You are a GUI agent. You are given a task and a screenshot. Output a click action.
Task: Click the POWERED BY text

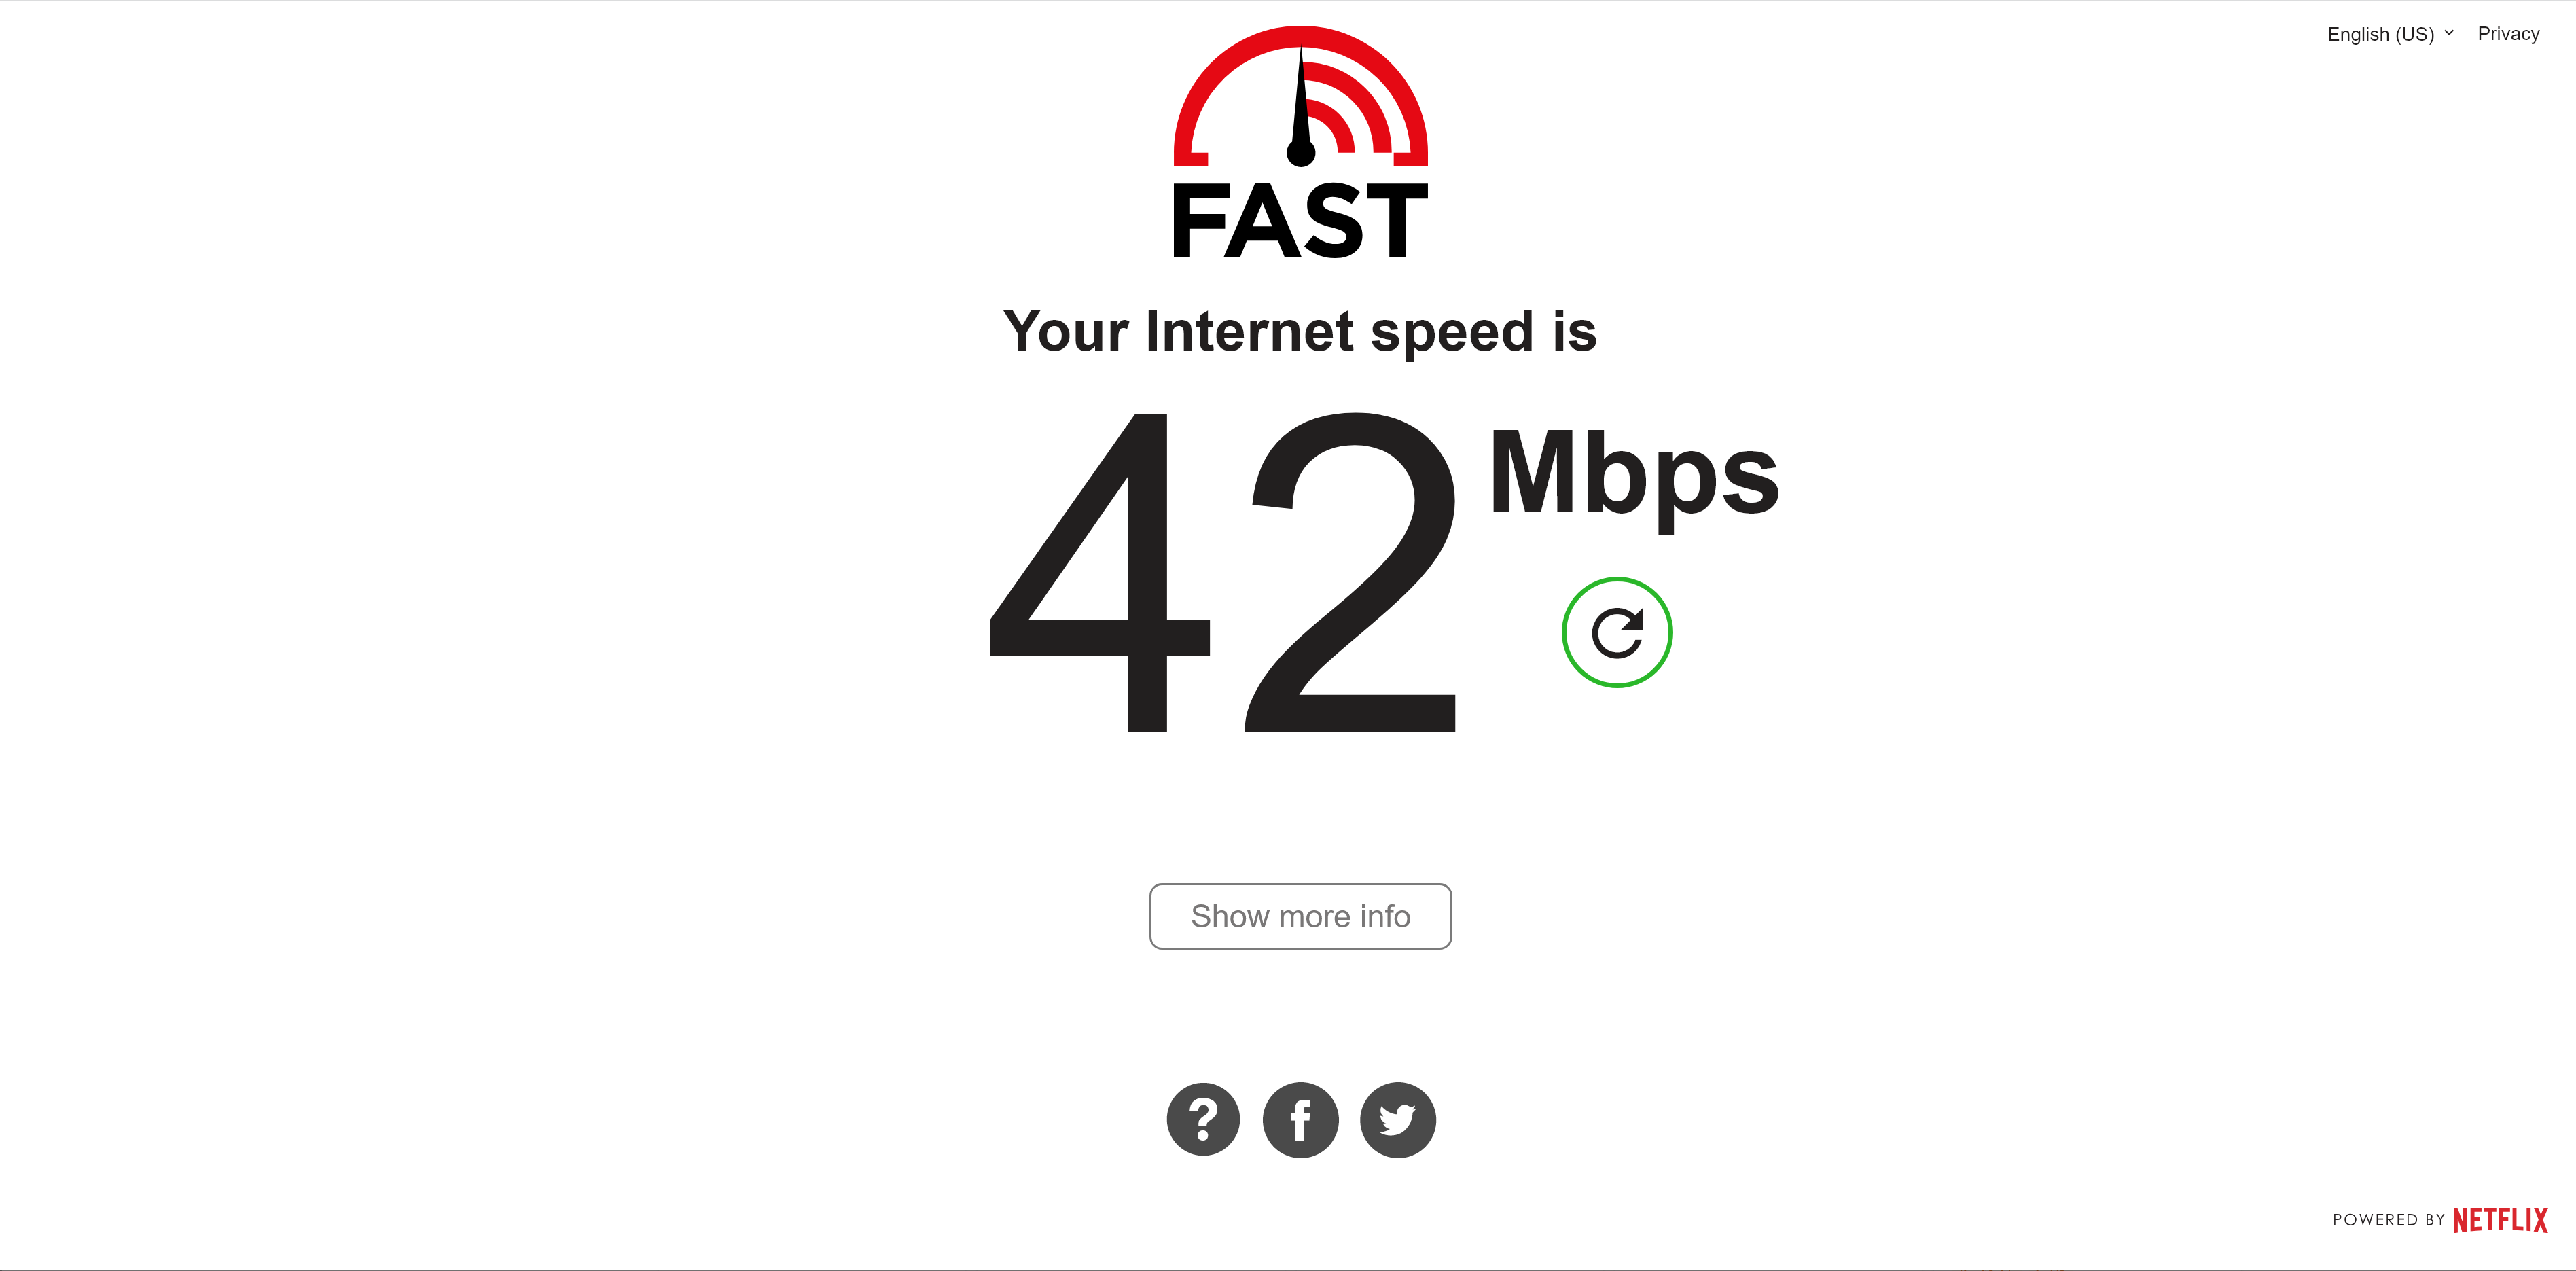point(2388,1220)
